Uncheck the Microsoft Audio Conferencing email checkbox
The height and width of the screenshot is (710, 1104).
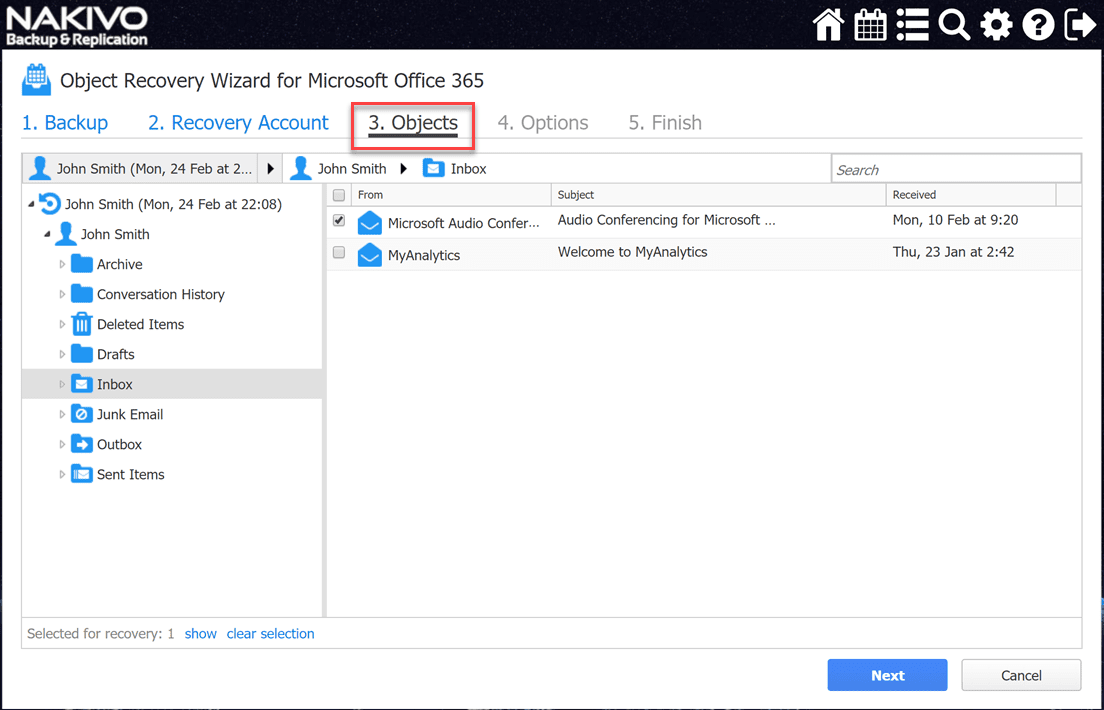[x=339, y=220]
